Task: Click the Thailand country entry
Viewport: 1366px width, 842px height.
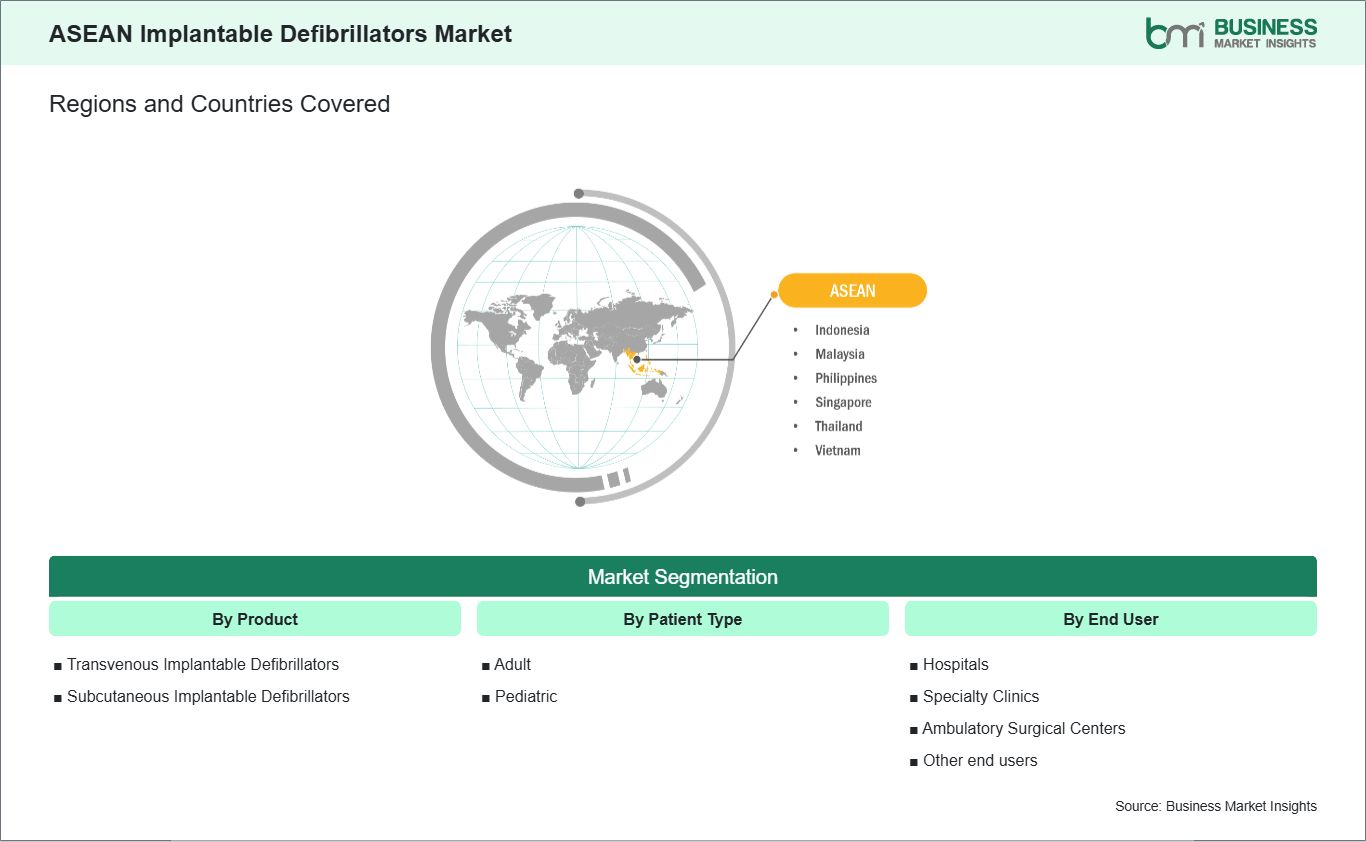Action: pyautogui.click(x=838, y=426)
